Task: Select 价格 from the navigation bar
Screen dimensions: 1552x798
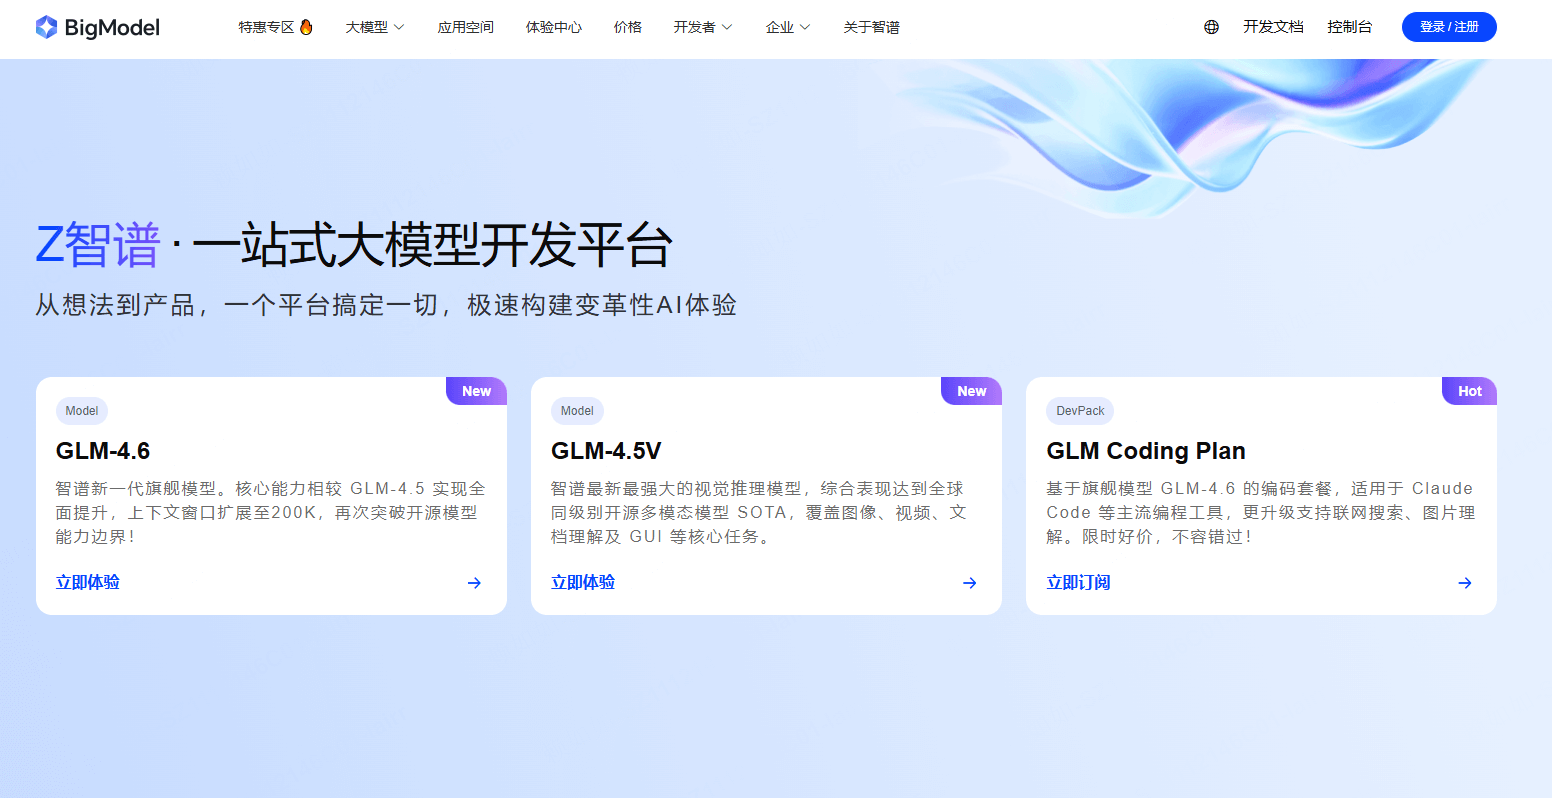Action: point(627,27)
